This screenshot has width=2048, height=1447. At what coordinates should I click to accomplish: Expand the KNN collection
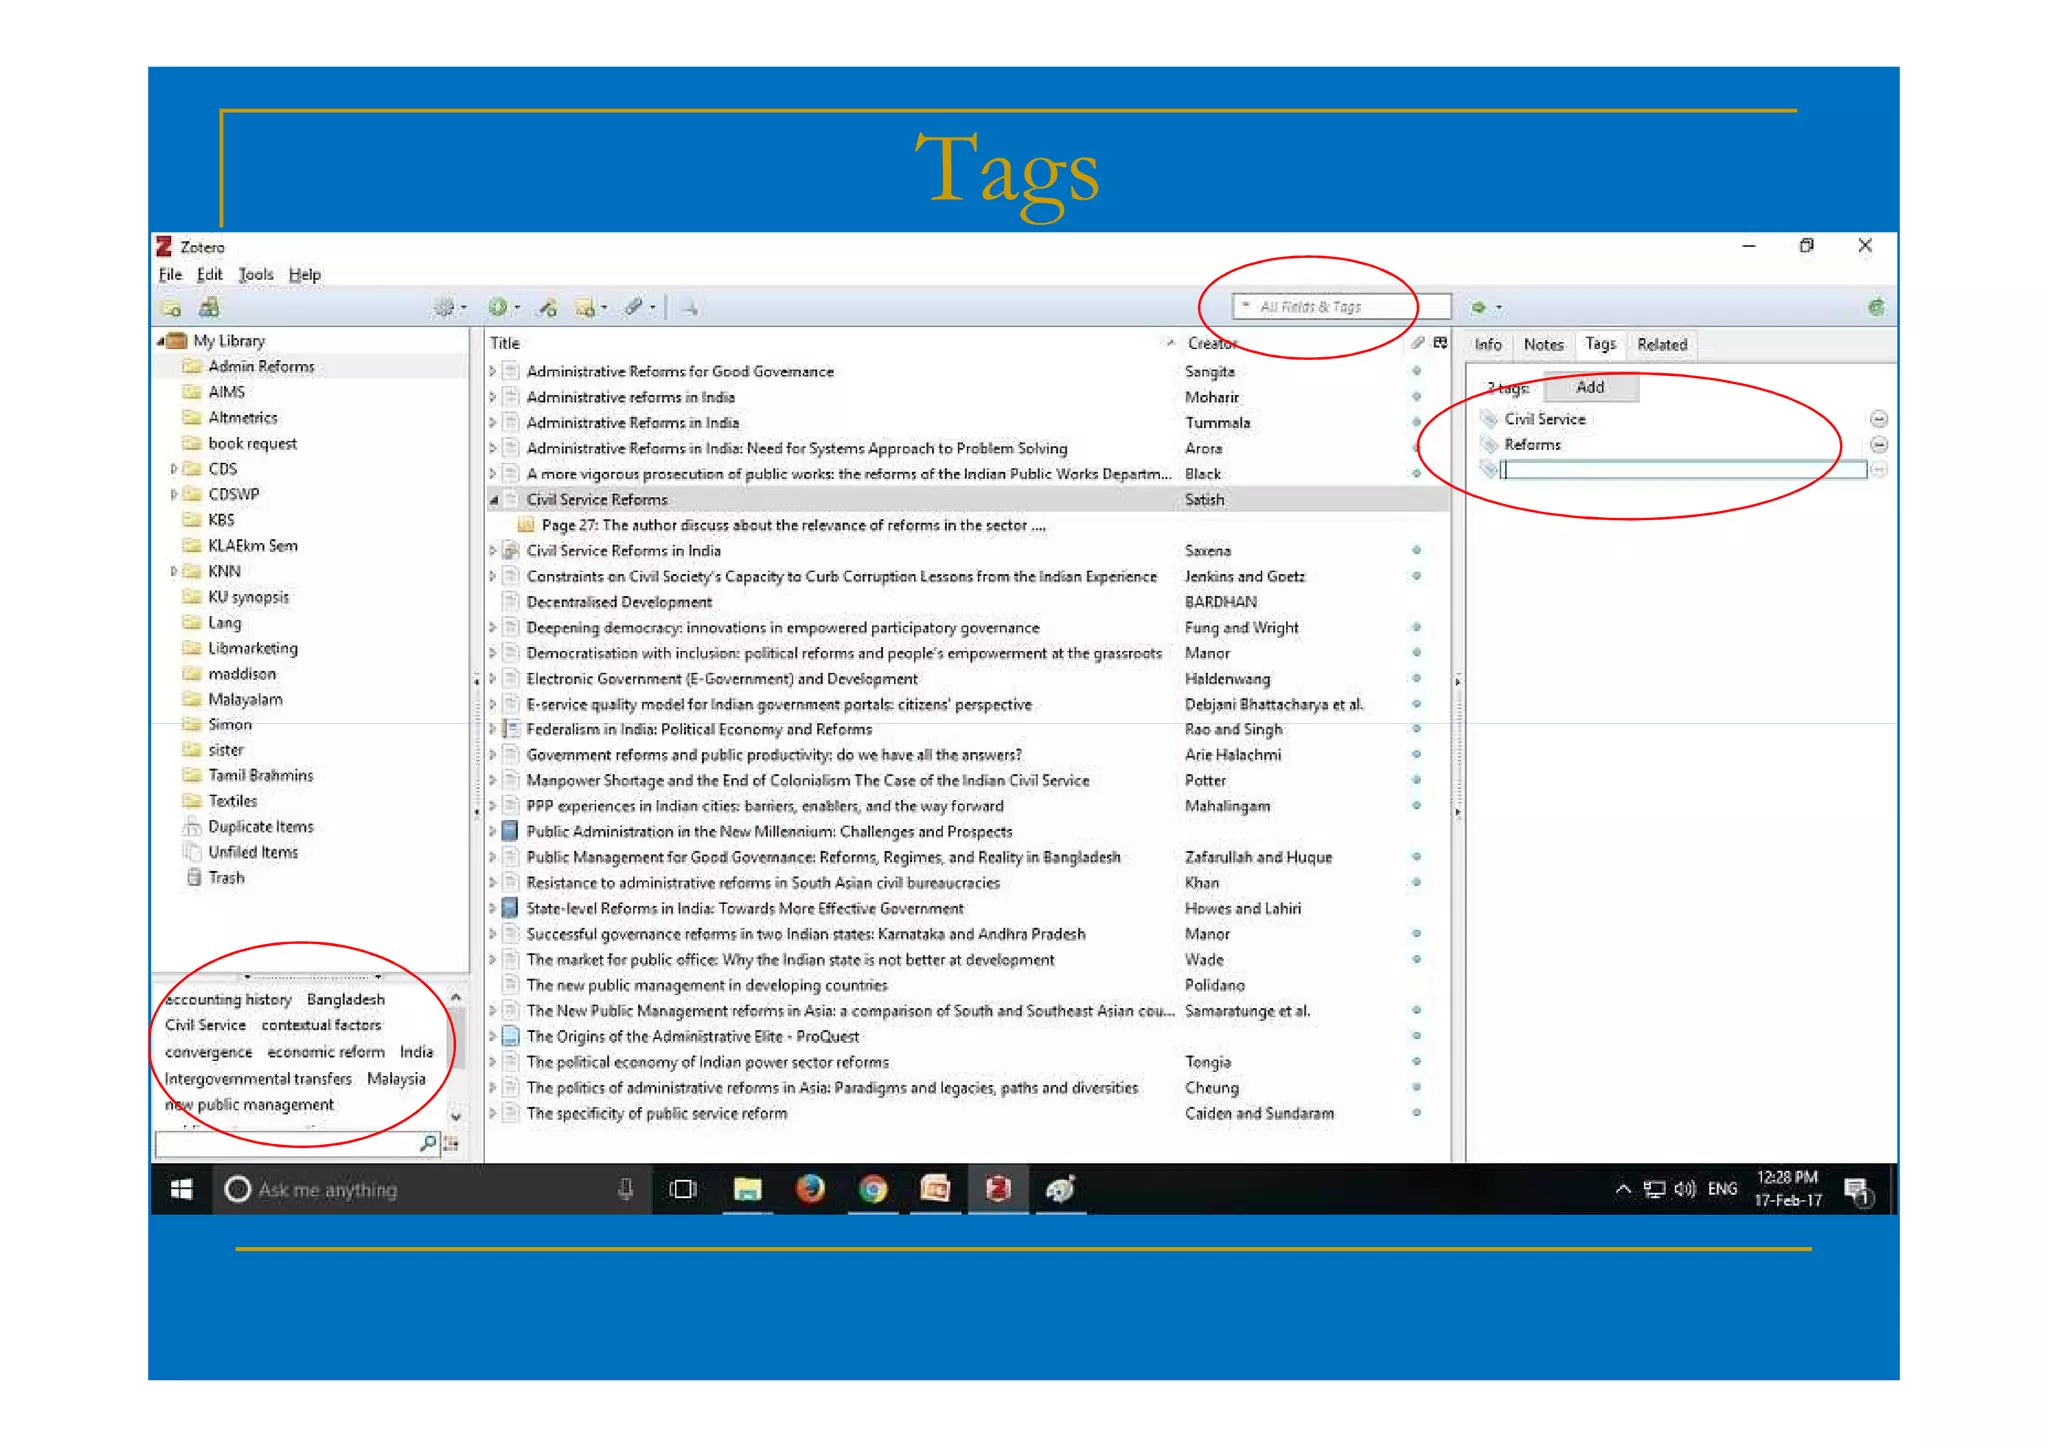tap(174, 571)
